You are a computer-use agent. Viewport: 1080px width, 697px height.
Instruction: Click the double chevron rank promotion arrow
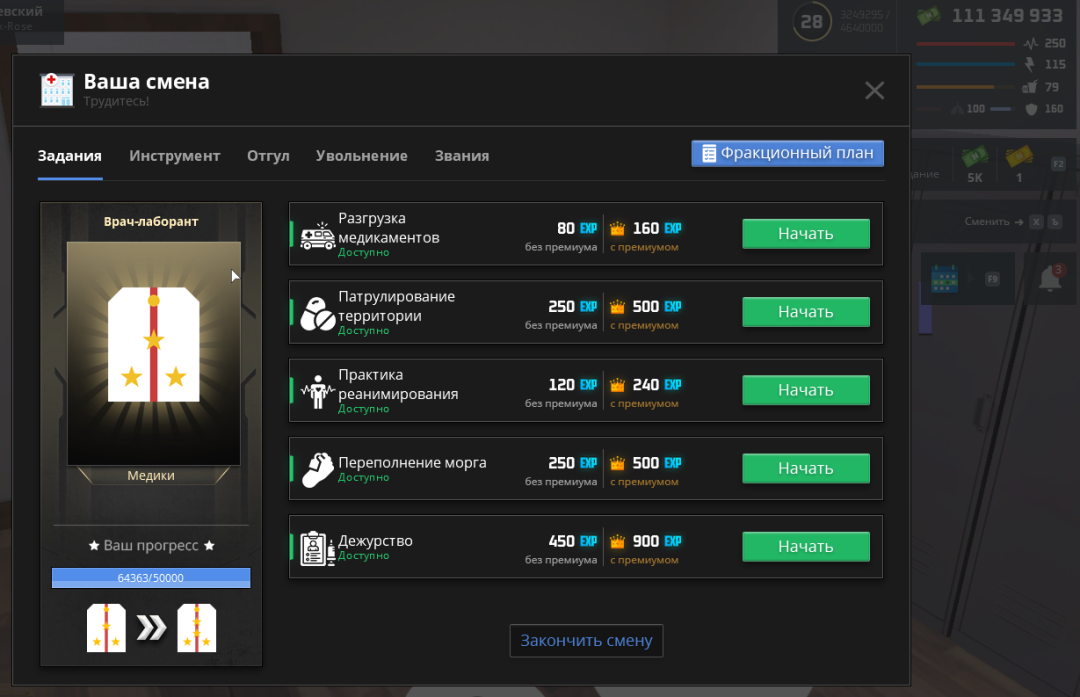click(152, 628)
